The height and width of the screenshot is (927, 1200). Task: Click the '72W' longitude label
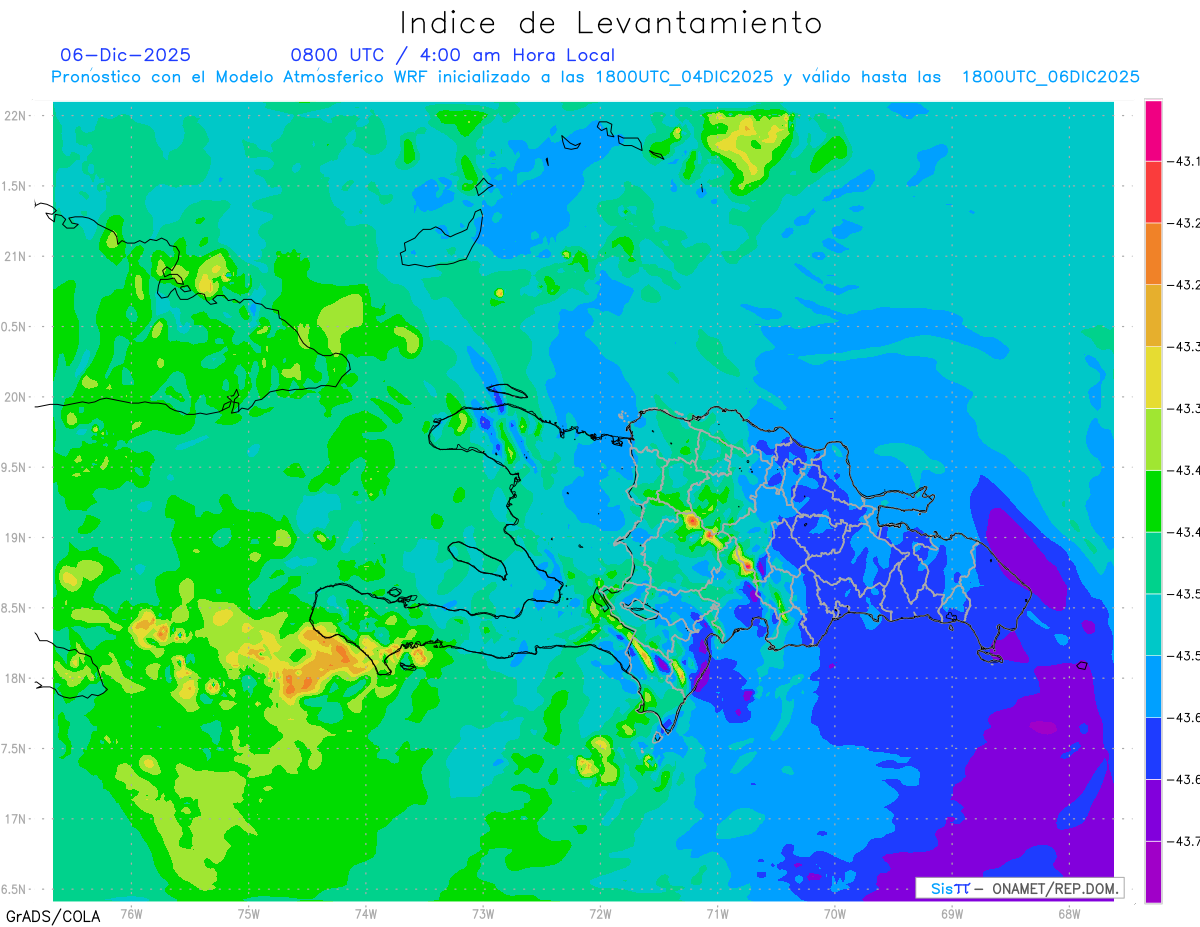pyautogui.click(x=600, y=913)
